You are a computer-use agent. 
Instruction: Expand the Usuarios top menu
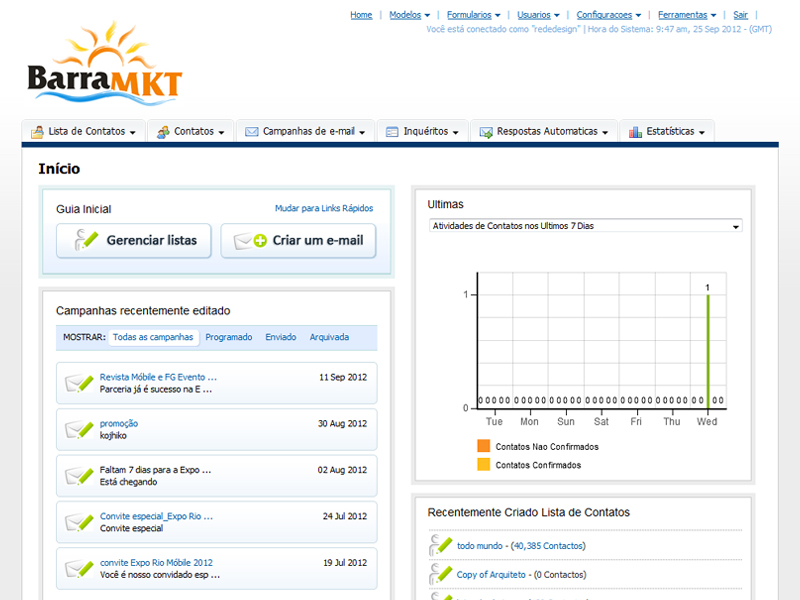[538, 15]
